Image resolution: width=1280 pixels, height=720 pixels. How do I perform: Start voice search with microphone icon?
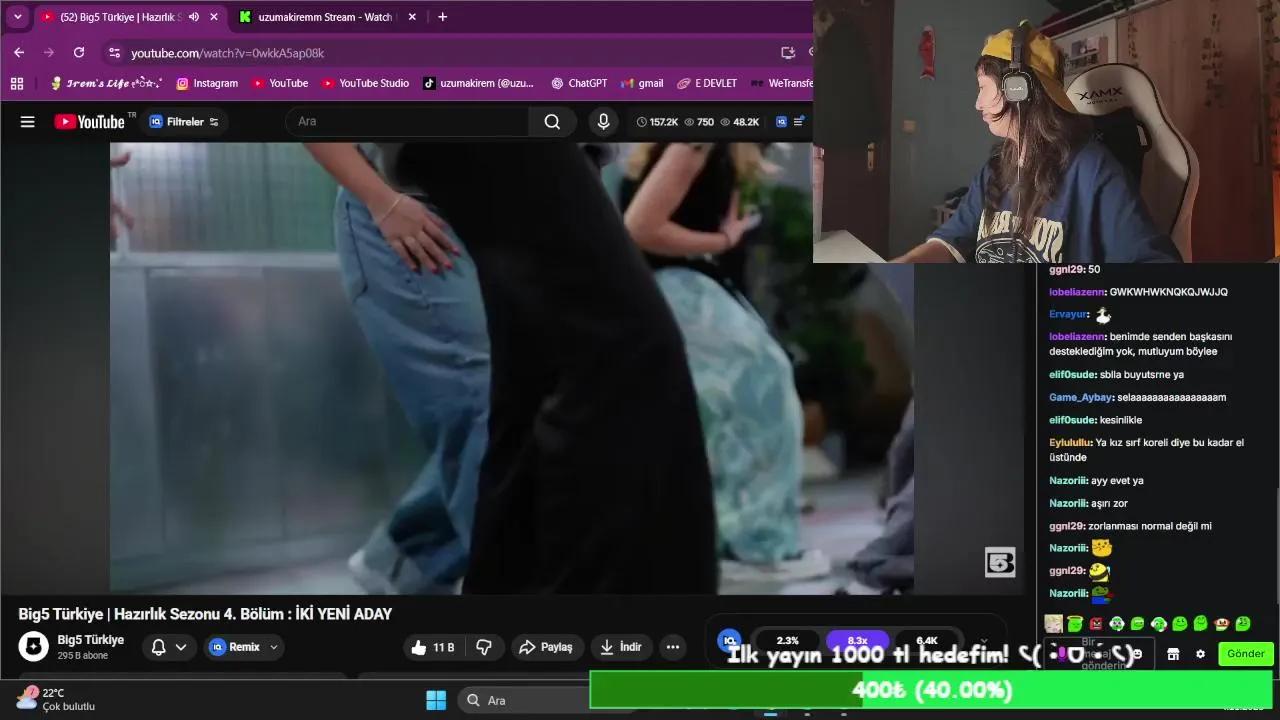pos(603,122)
